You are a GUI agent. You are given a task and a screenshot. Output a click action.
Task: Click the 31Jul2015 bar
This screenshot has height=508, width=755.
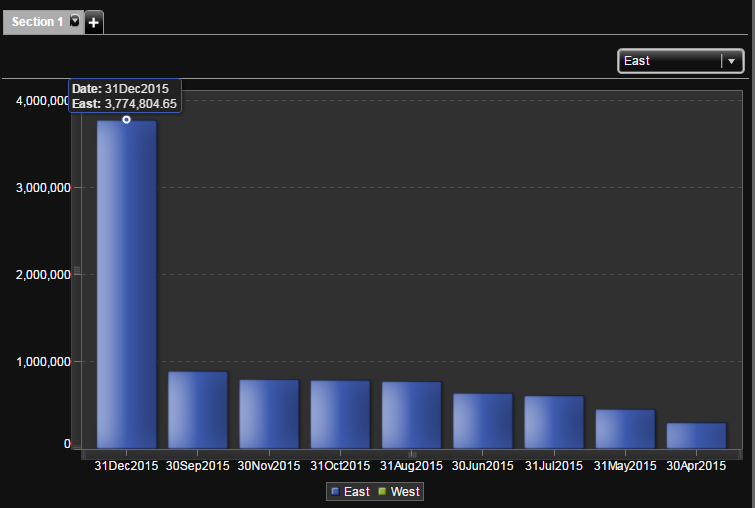pyautogui.click(x=554, y=422)
